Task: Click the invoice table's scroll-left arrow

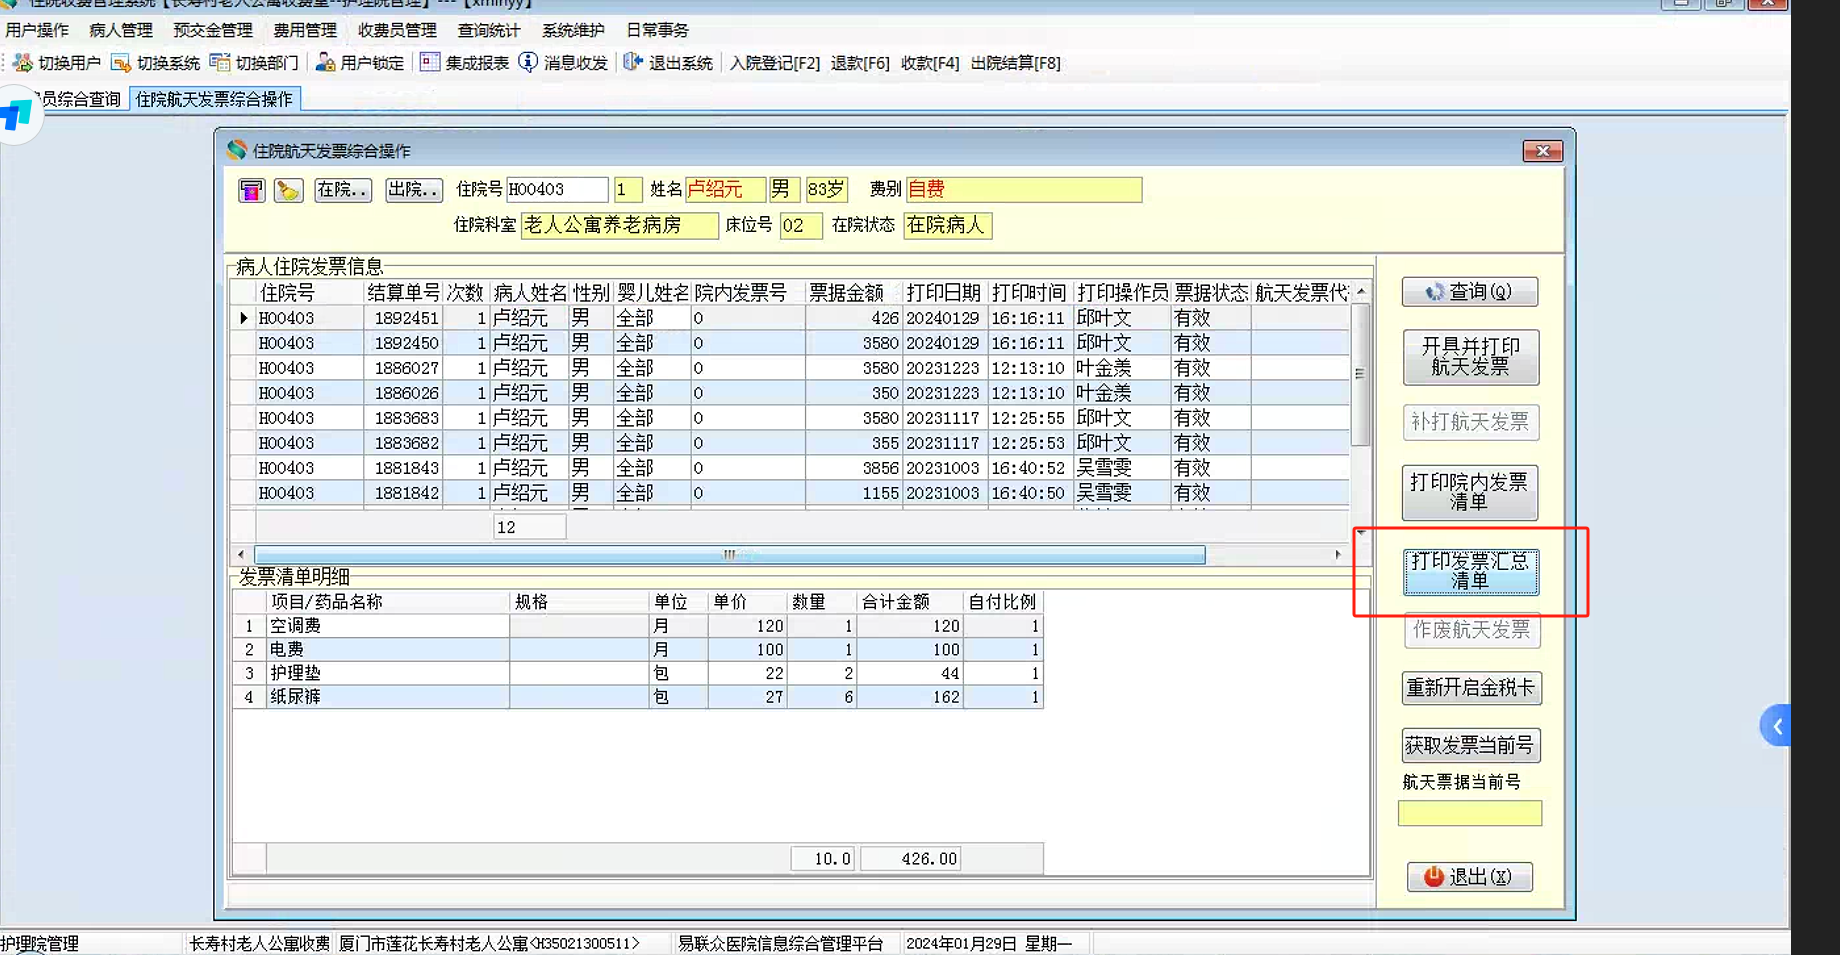Action: [x=241, y=555]
